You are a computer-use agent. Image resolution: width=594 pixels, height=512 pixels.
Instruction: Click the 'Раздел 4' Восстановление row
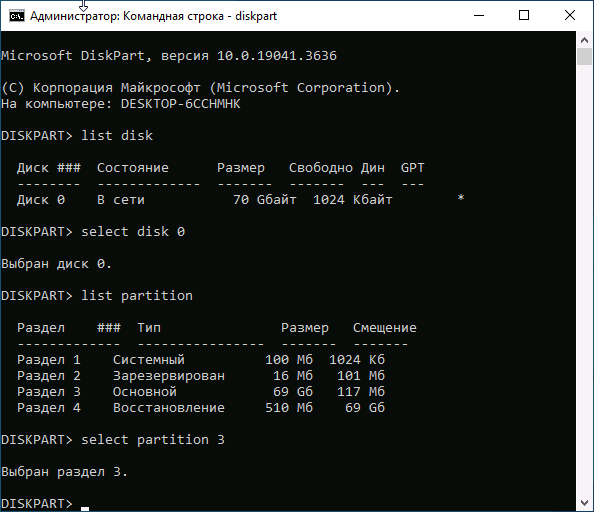coord(201,407)
